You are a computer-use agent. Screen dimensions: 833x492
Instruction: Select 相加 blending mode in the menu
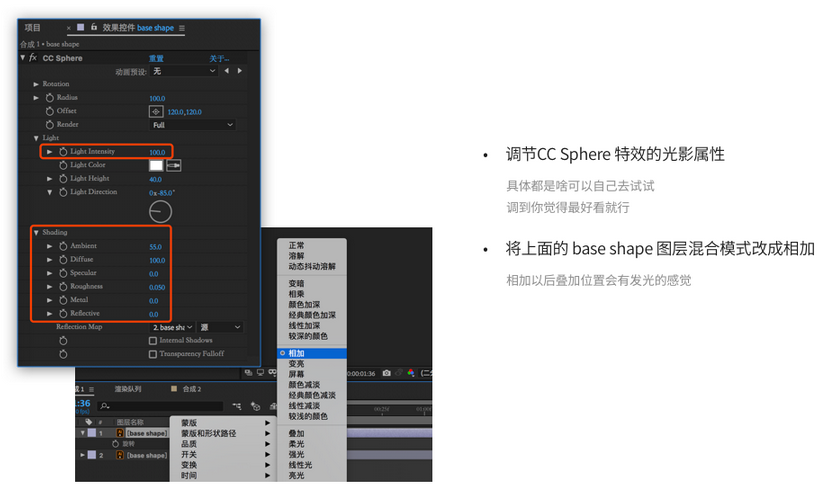(297, 354)
